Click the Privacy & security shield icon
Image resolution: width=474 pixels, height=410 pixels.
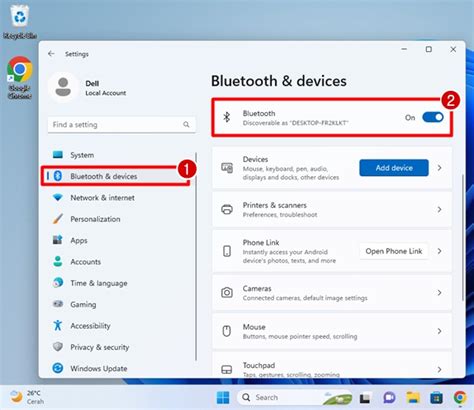pos(58,347)
